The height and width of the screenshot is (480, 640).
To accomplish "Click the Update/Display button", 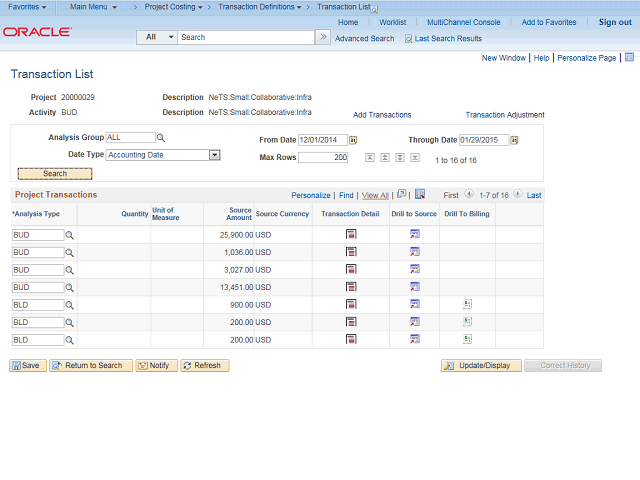I will [481, 366].
